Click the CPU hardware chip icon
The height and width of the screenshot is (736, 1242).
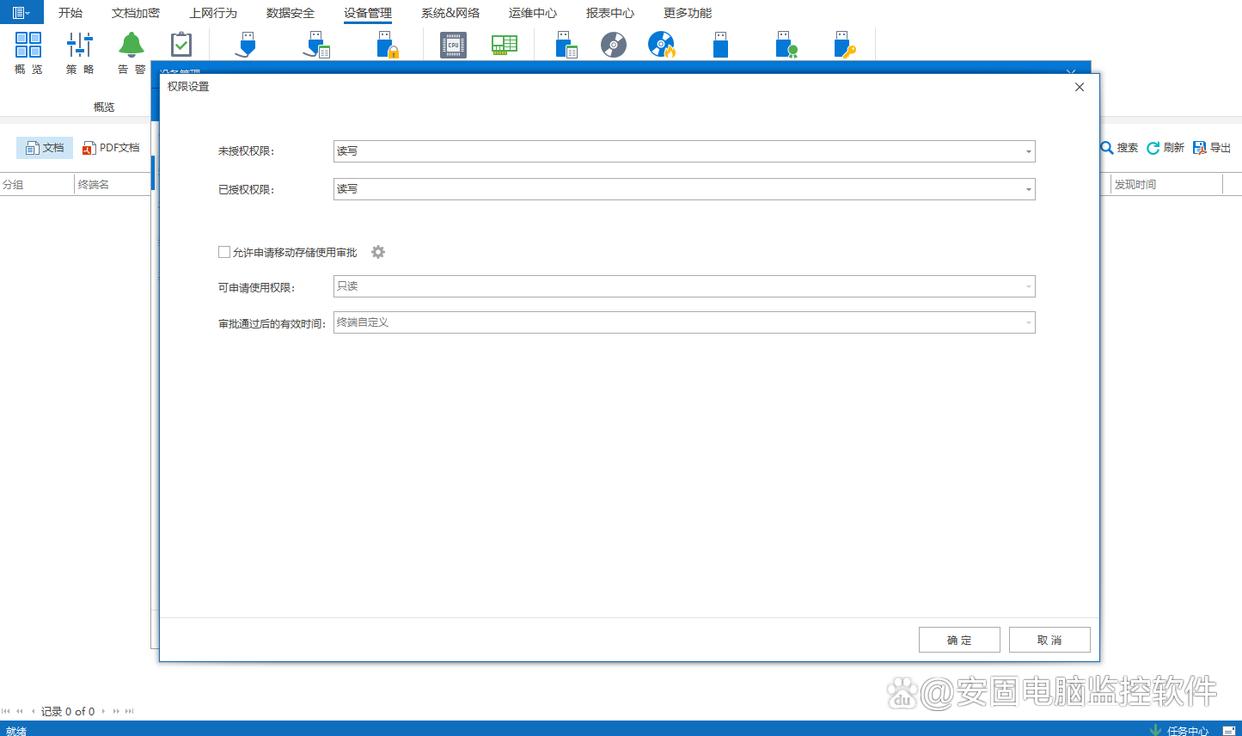[x=453, y=45]
